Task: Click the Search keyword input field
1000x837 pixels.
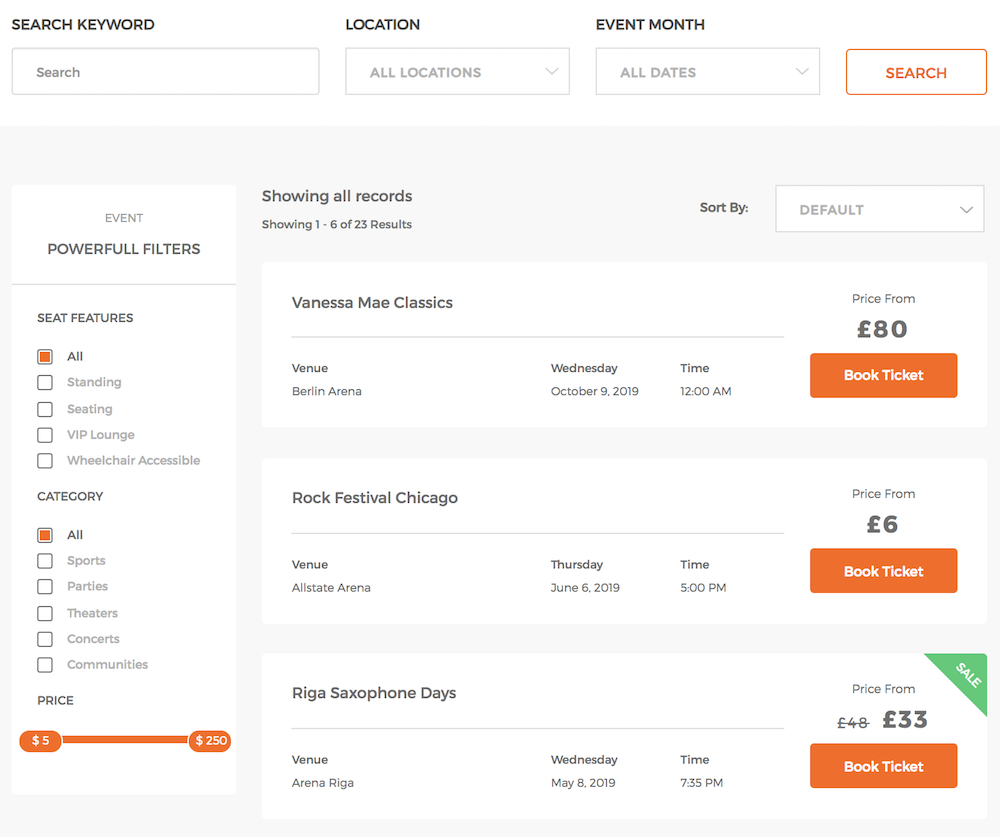Action: 165,72
